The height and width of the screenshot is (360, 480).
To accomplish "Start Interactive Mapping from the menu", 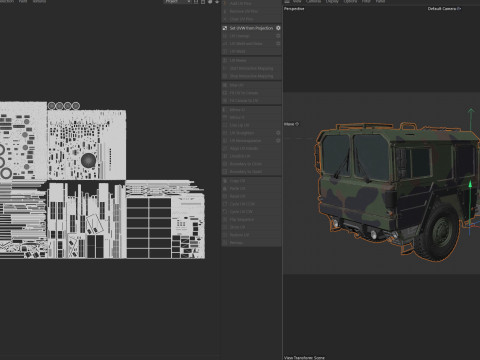I will click(252, 68).
